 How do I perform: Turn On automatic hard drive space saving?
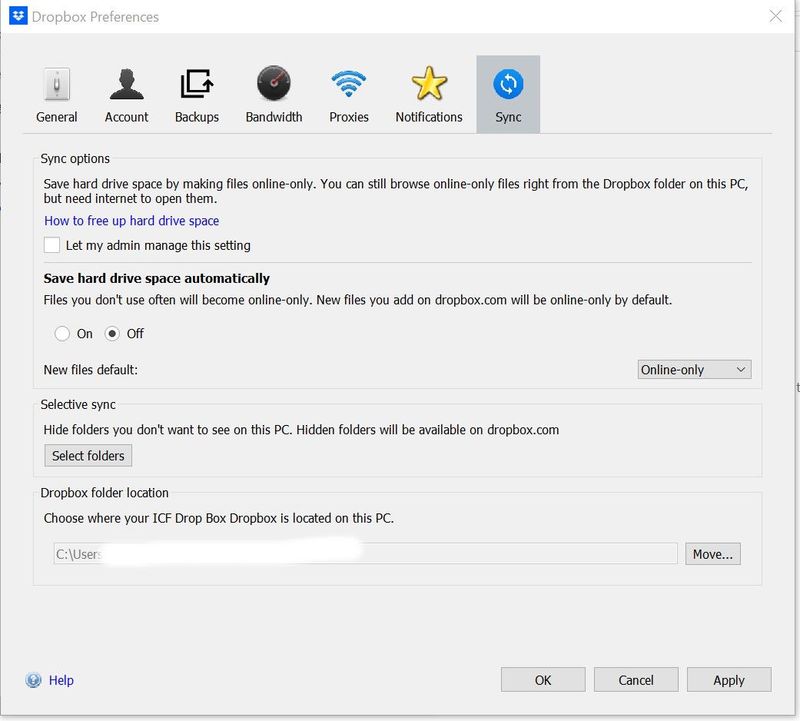60,333
